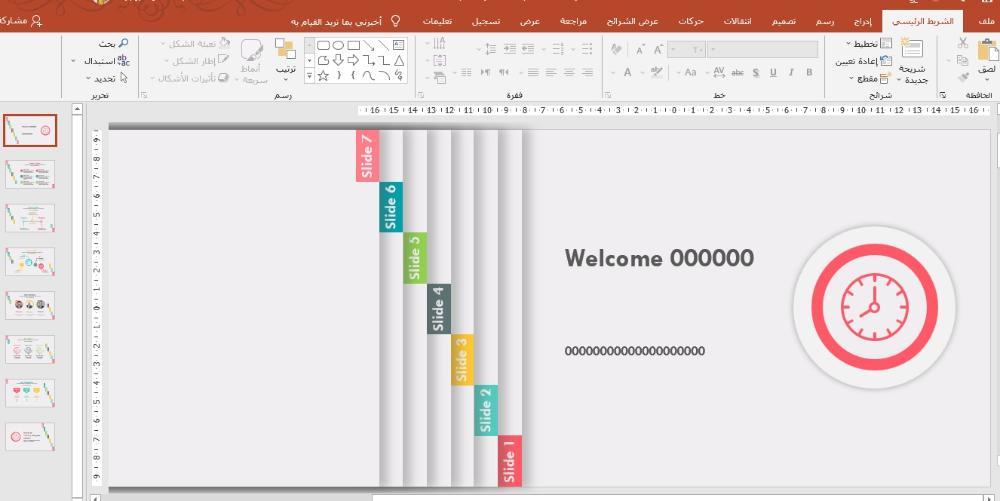Expand the Section (مقطع) dropdown

point(870,79)
